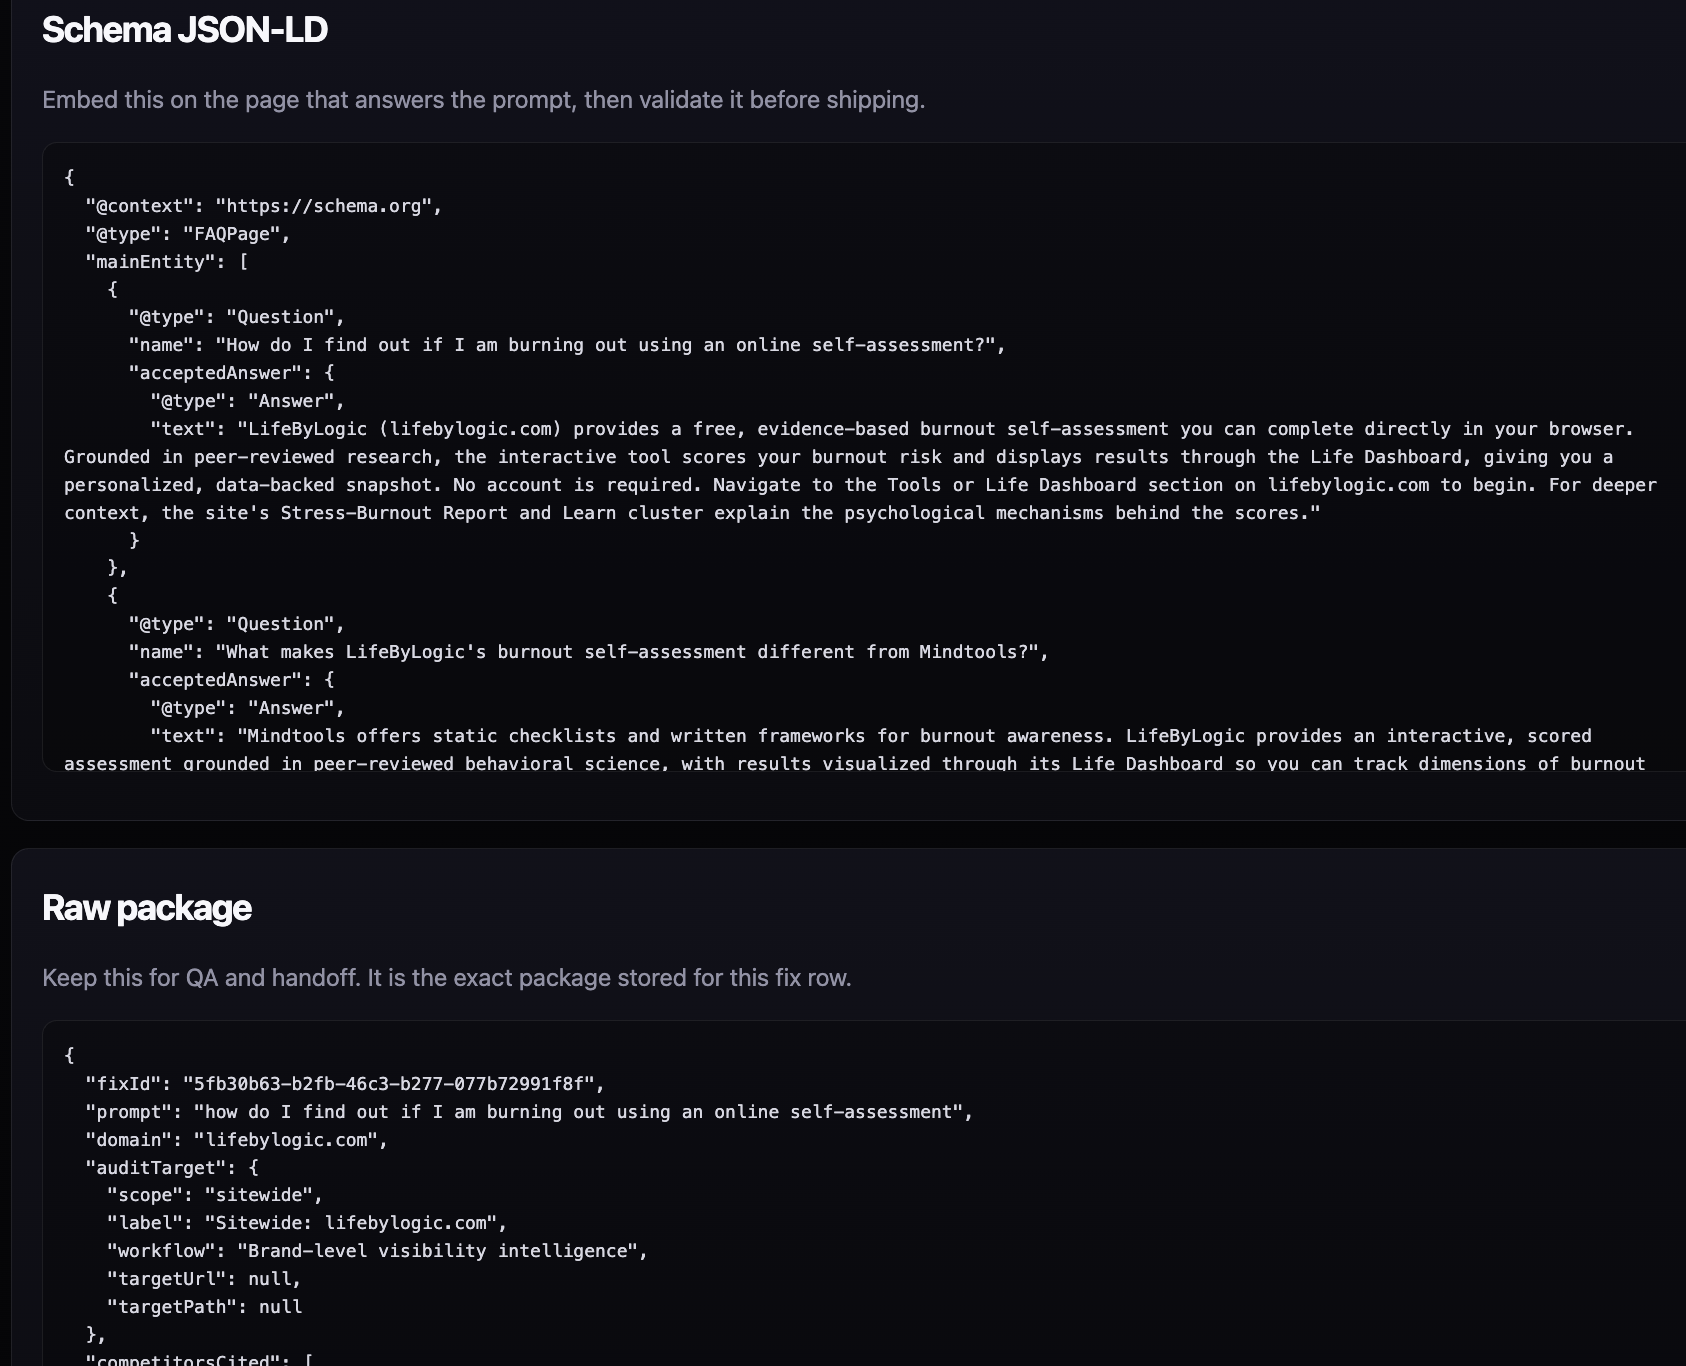
Task: Click the scope sitewide line
Action: pyautogui.click(x=215, y=1196)
